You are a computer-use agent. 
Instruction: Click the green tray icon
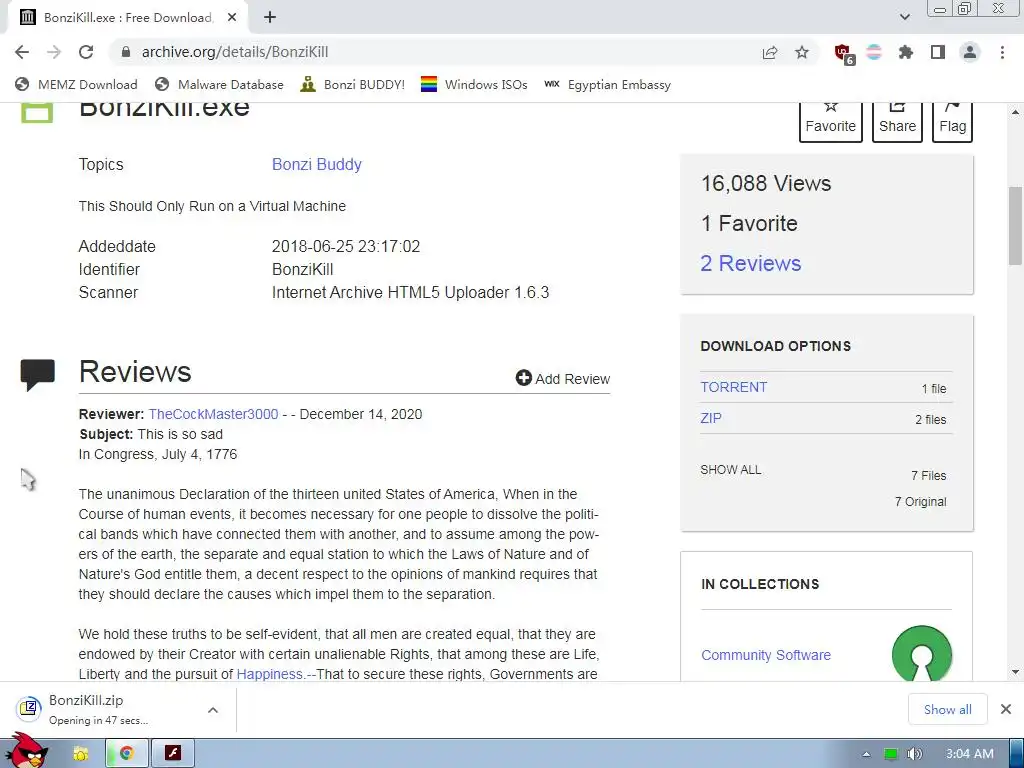click(890, 754)
